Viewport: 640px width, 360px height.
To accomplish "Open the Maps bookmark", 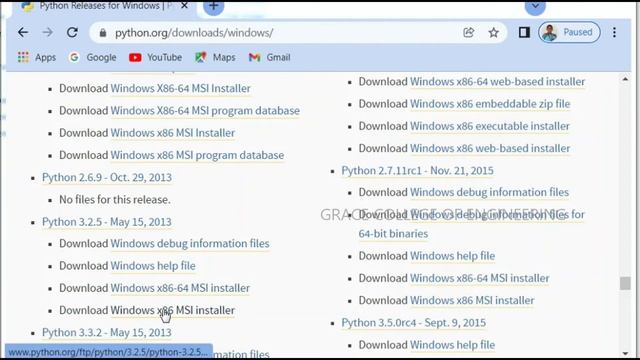I will point(215,58).
